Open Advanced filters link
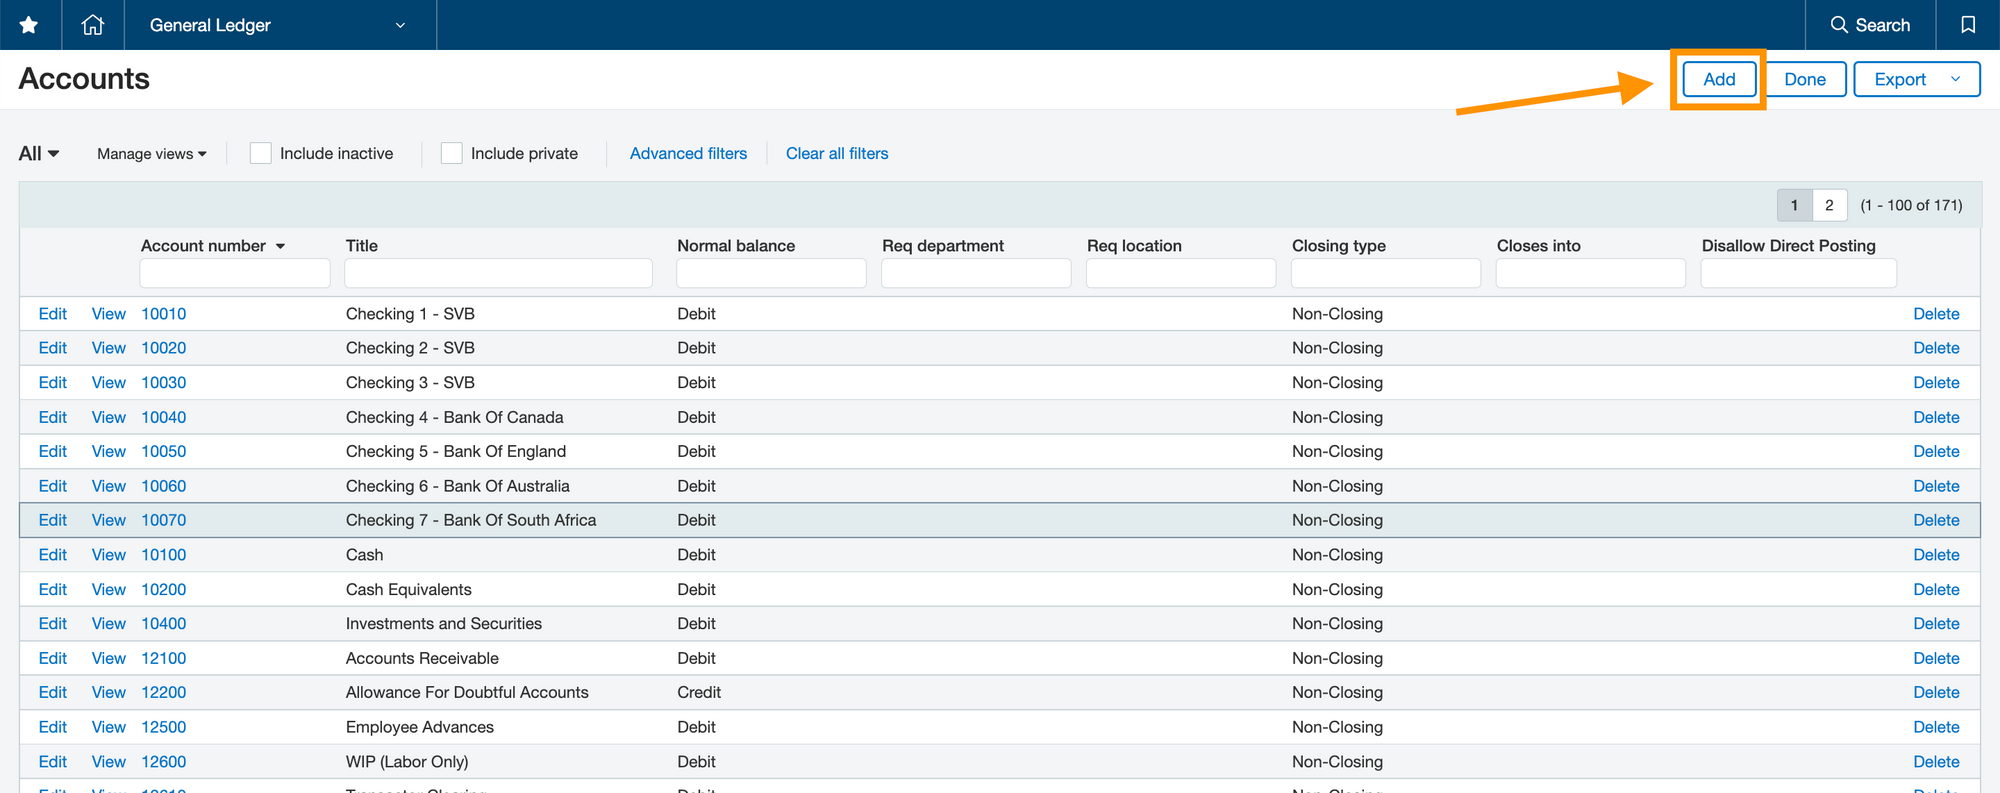Image resolution: width=2000 pixels, height=793 pixels. click(x=688, y=153)
